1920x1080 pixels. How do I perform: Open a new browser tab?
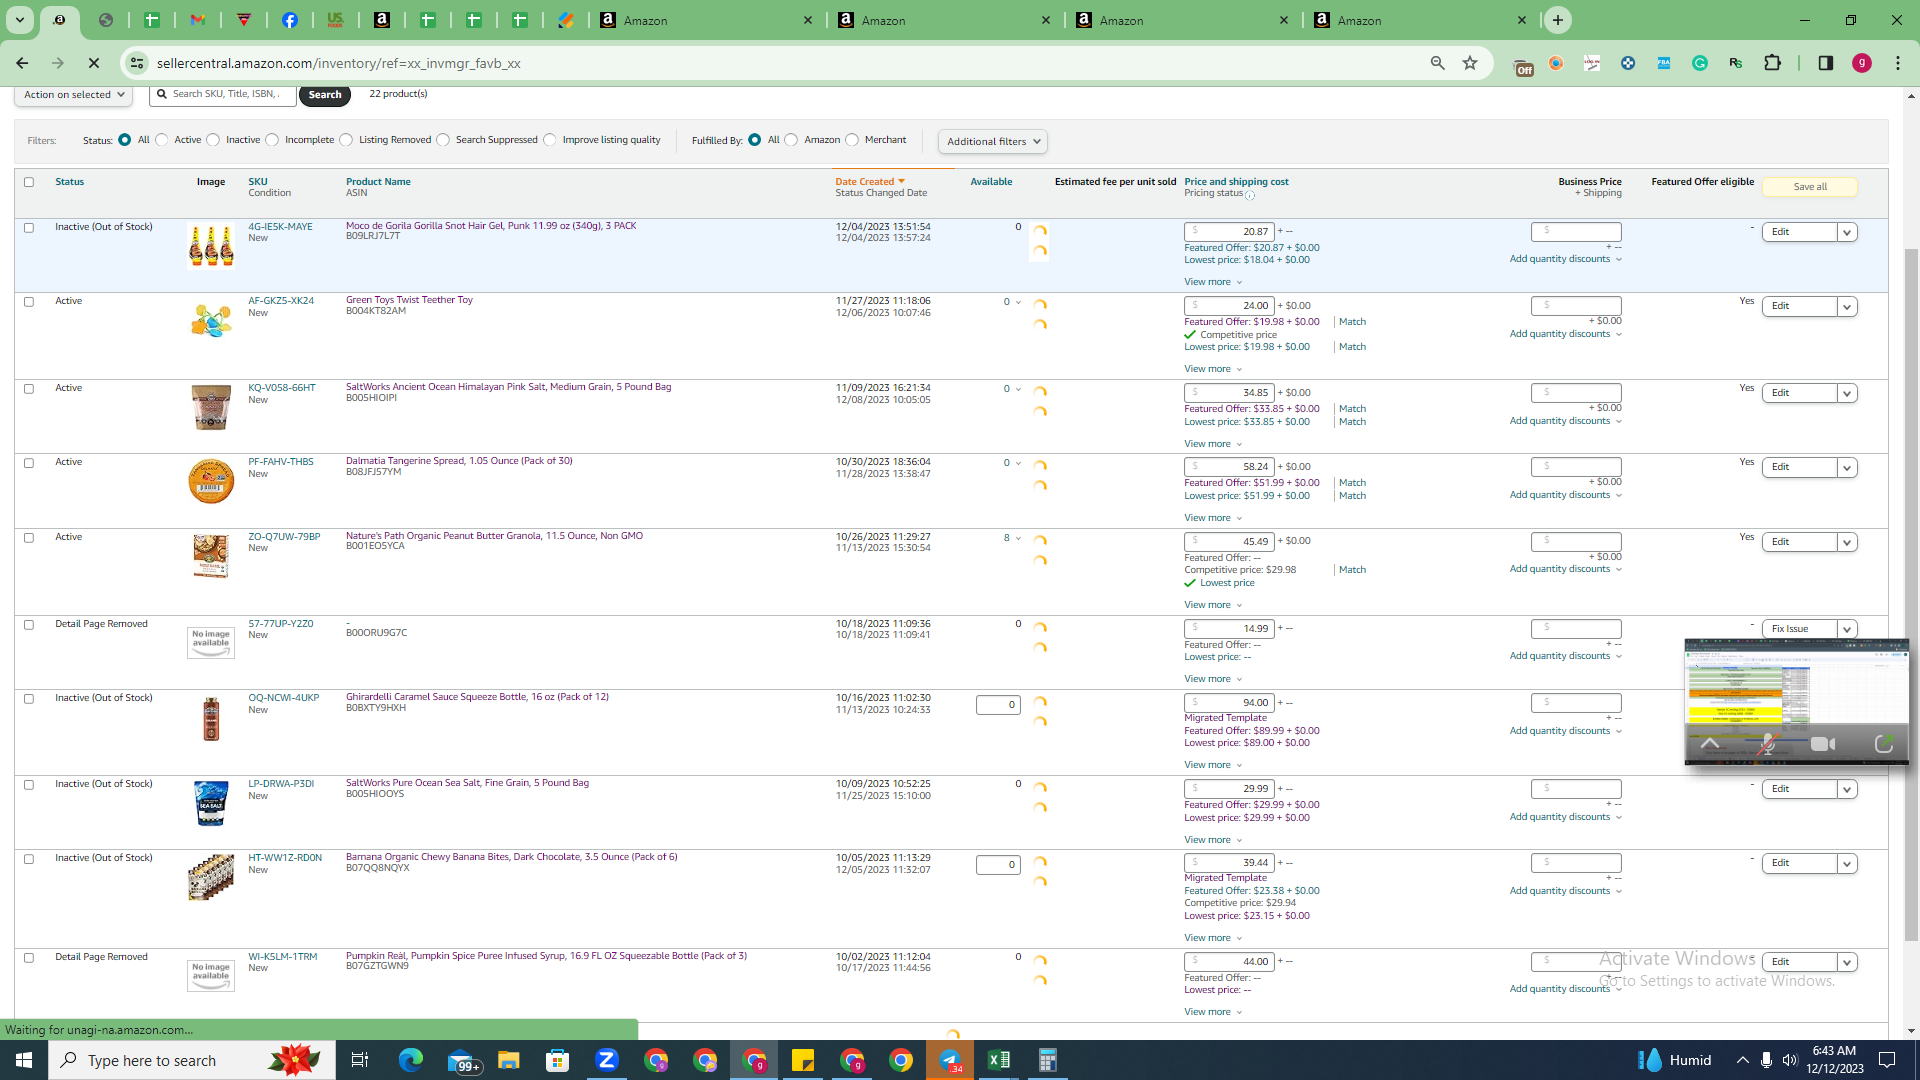pyautogui.click(x=1558, y=20)
